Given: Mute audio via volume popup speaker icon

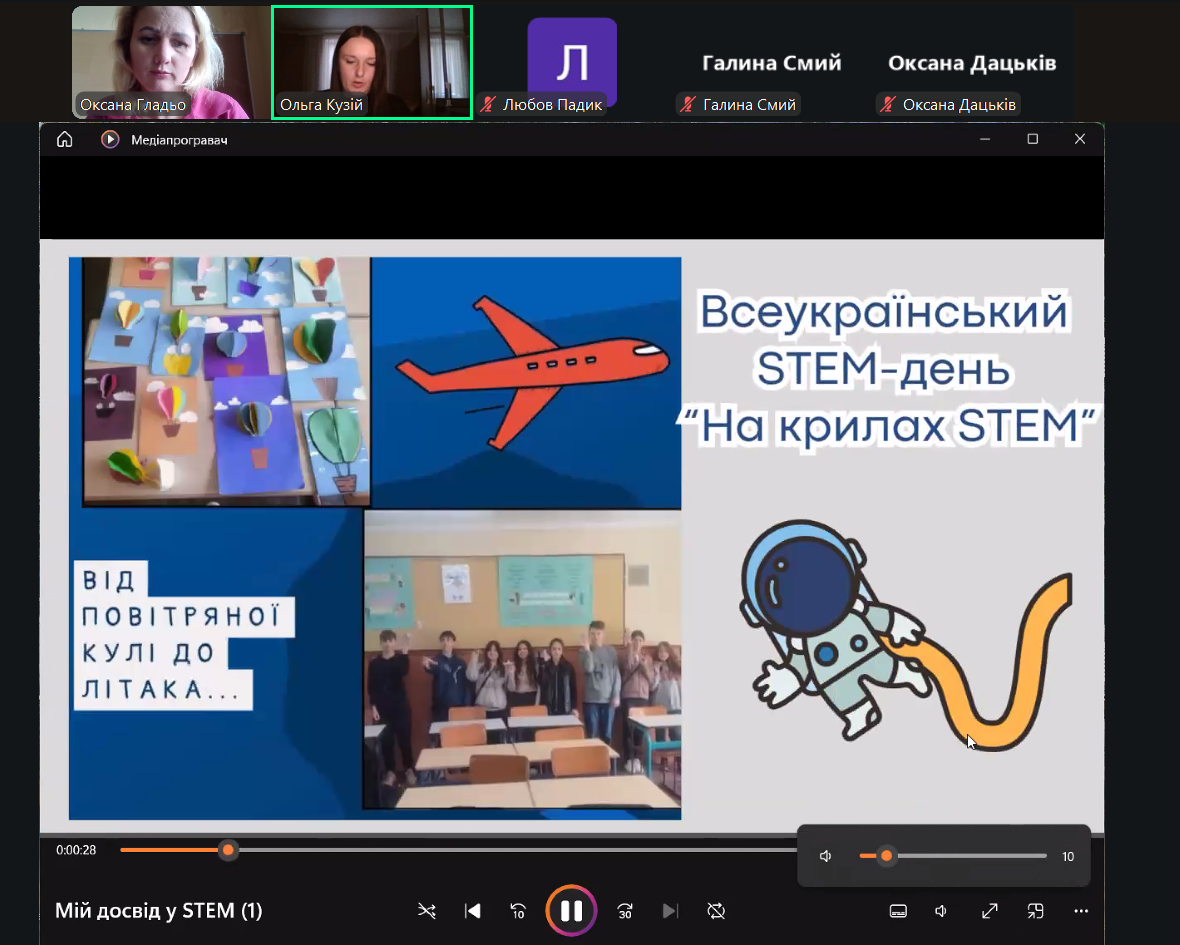Looking at the screenshot, I should point(826,856).
